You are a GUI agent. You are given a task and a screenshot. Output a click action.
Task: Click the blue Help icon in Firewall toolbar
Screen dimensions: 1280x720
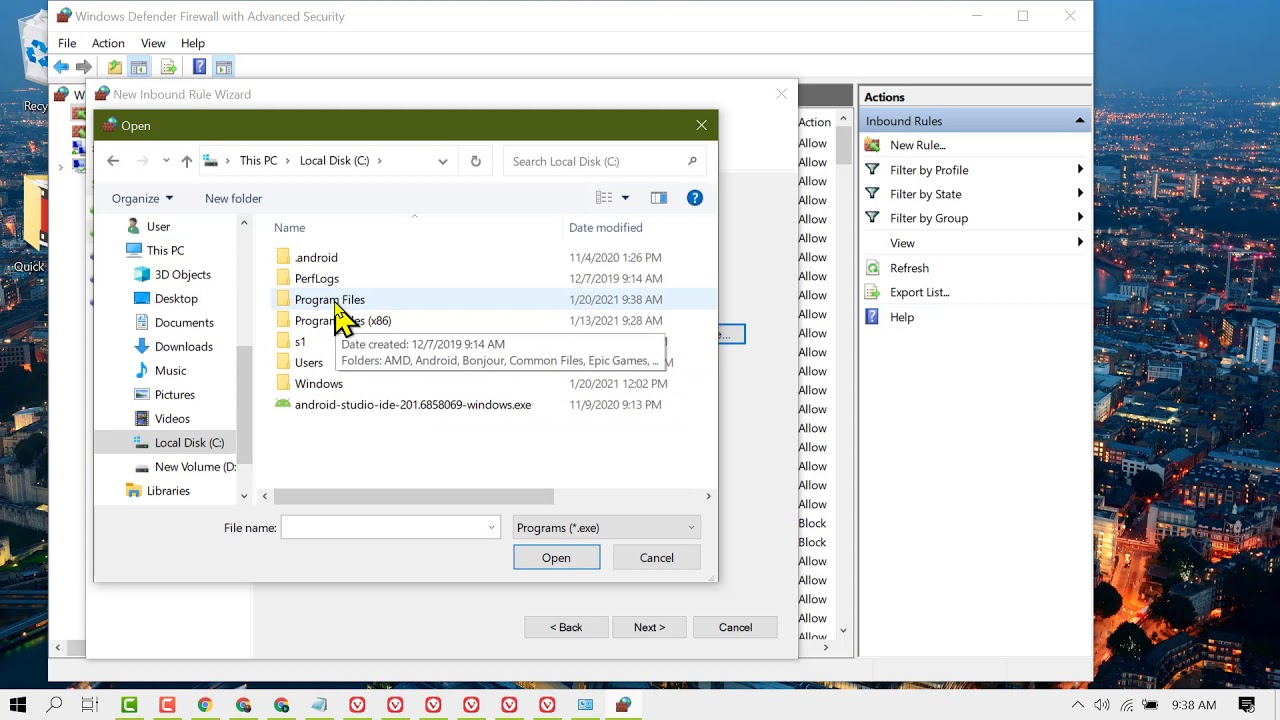(199, 67)
